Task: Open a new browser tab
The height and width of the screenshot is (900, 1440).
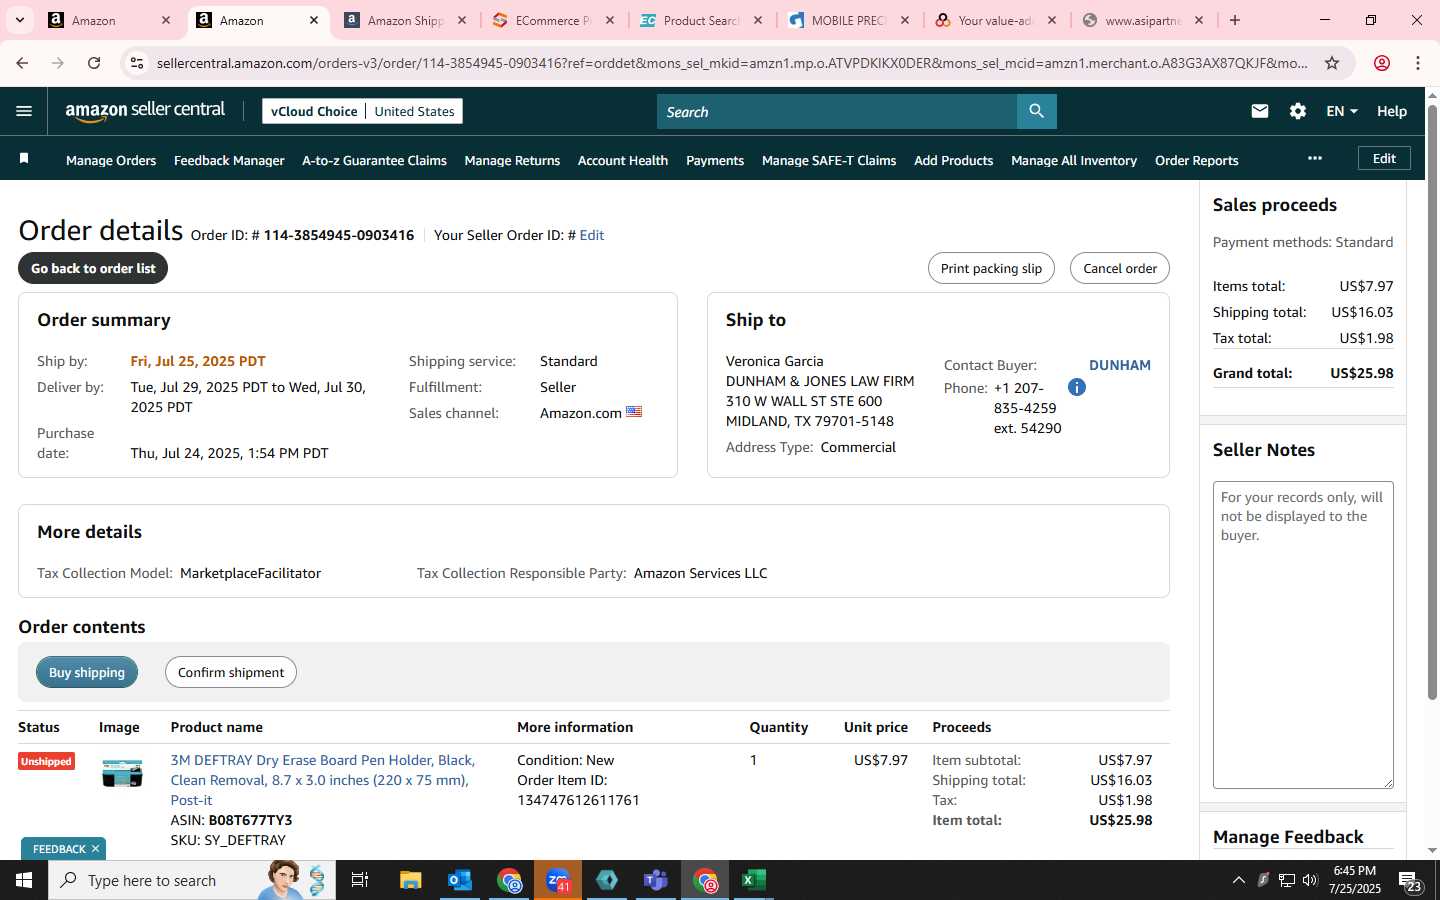Action: click(1234, 20)
